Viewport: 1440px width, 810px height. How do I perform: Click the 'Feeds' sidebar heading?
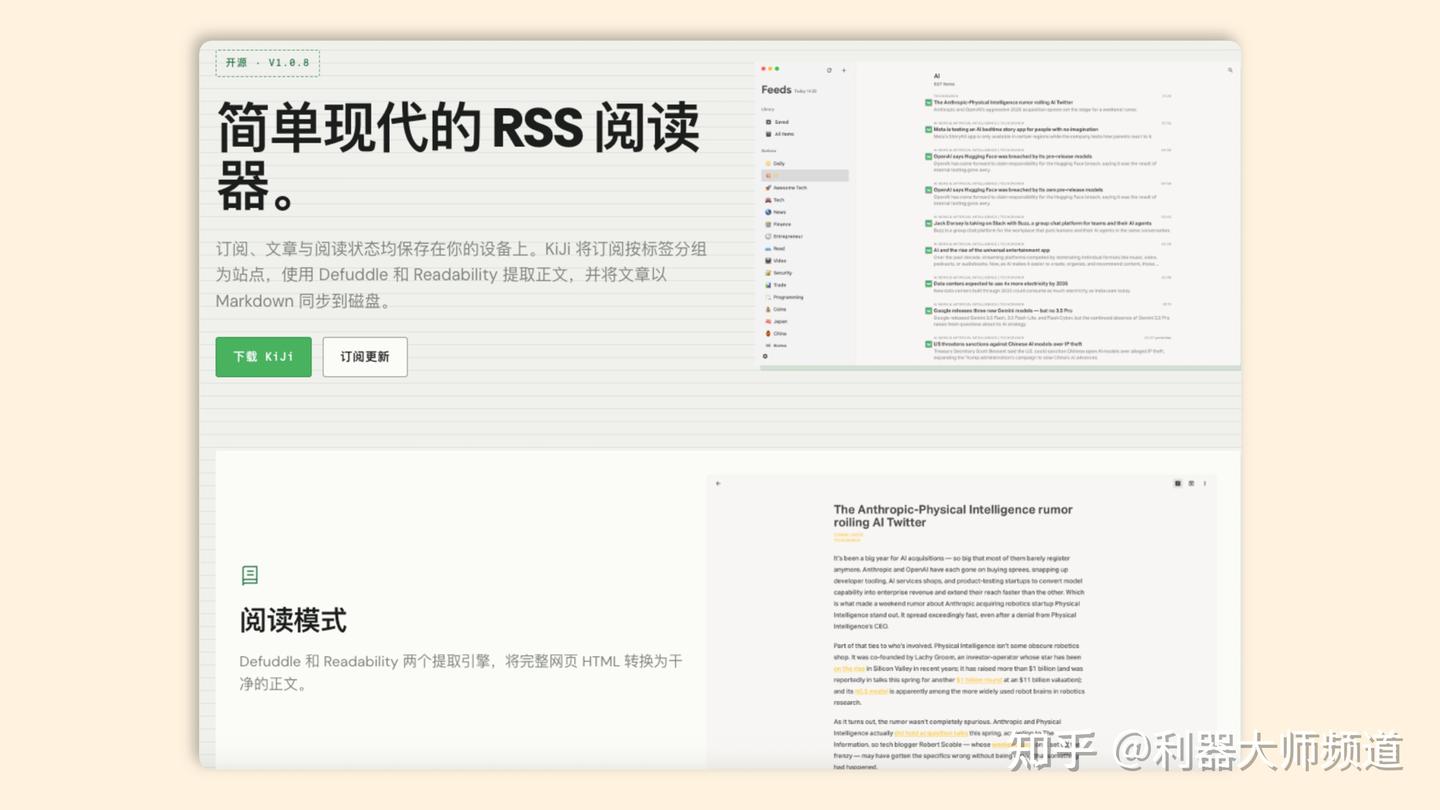point(776,90)
